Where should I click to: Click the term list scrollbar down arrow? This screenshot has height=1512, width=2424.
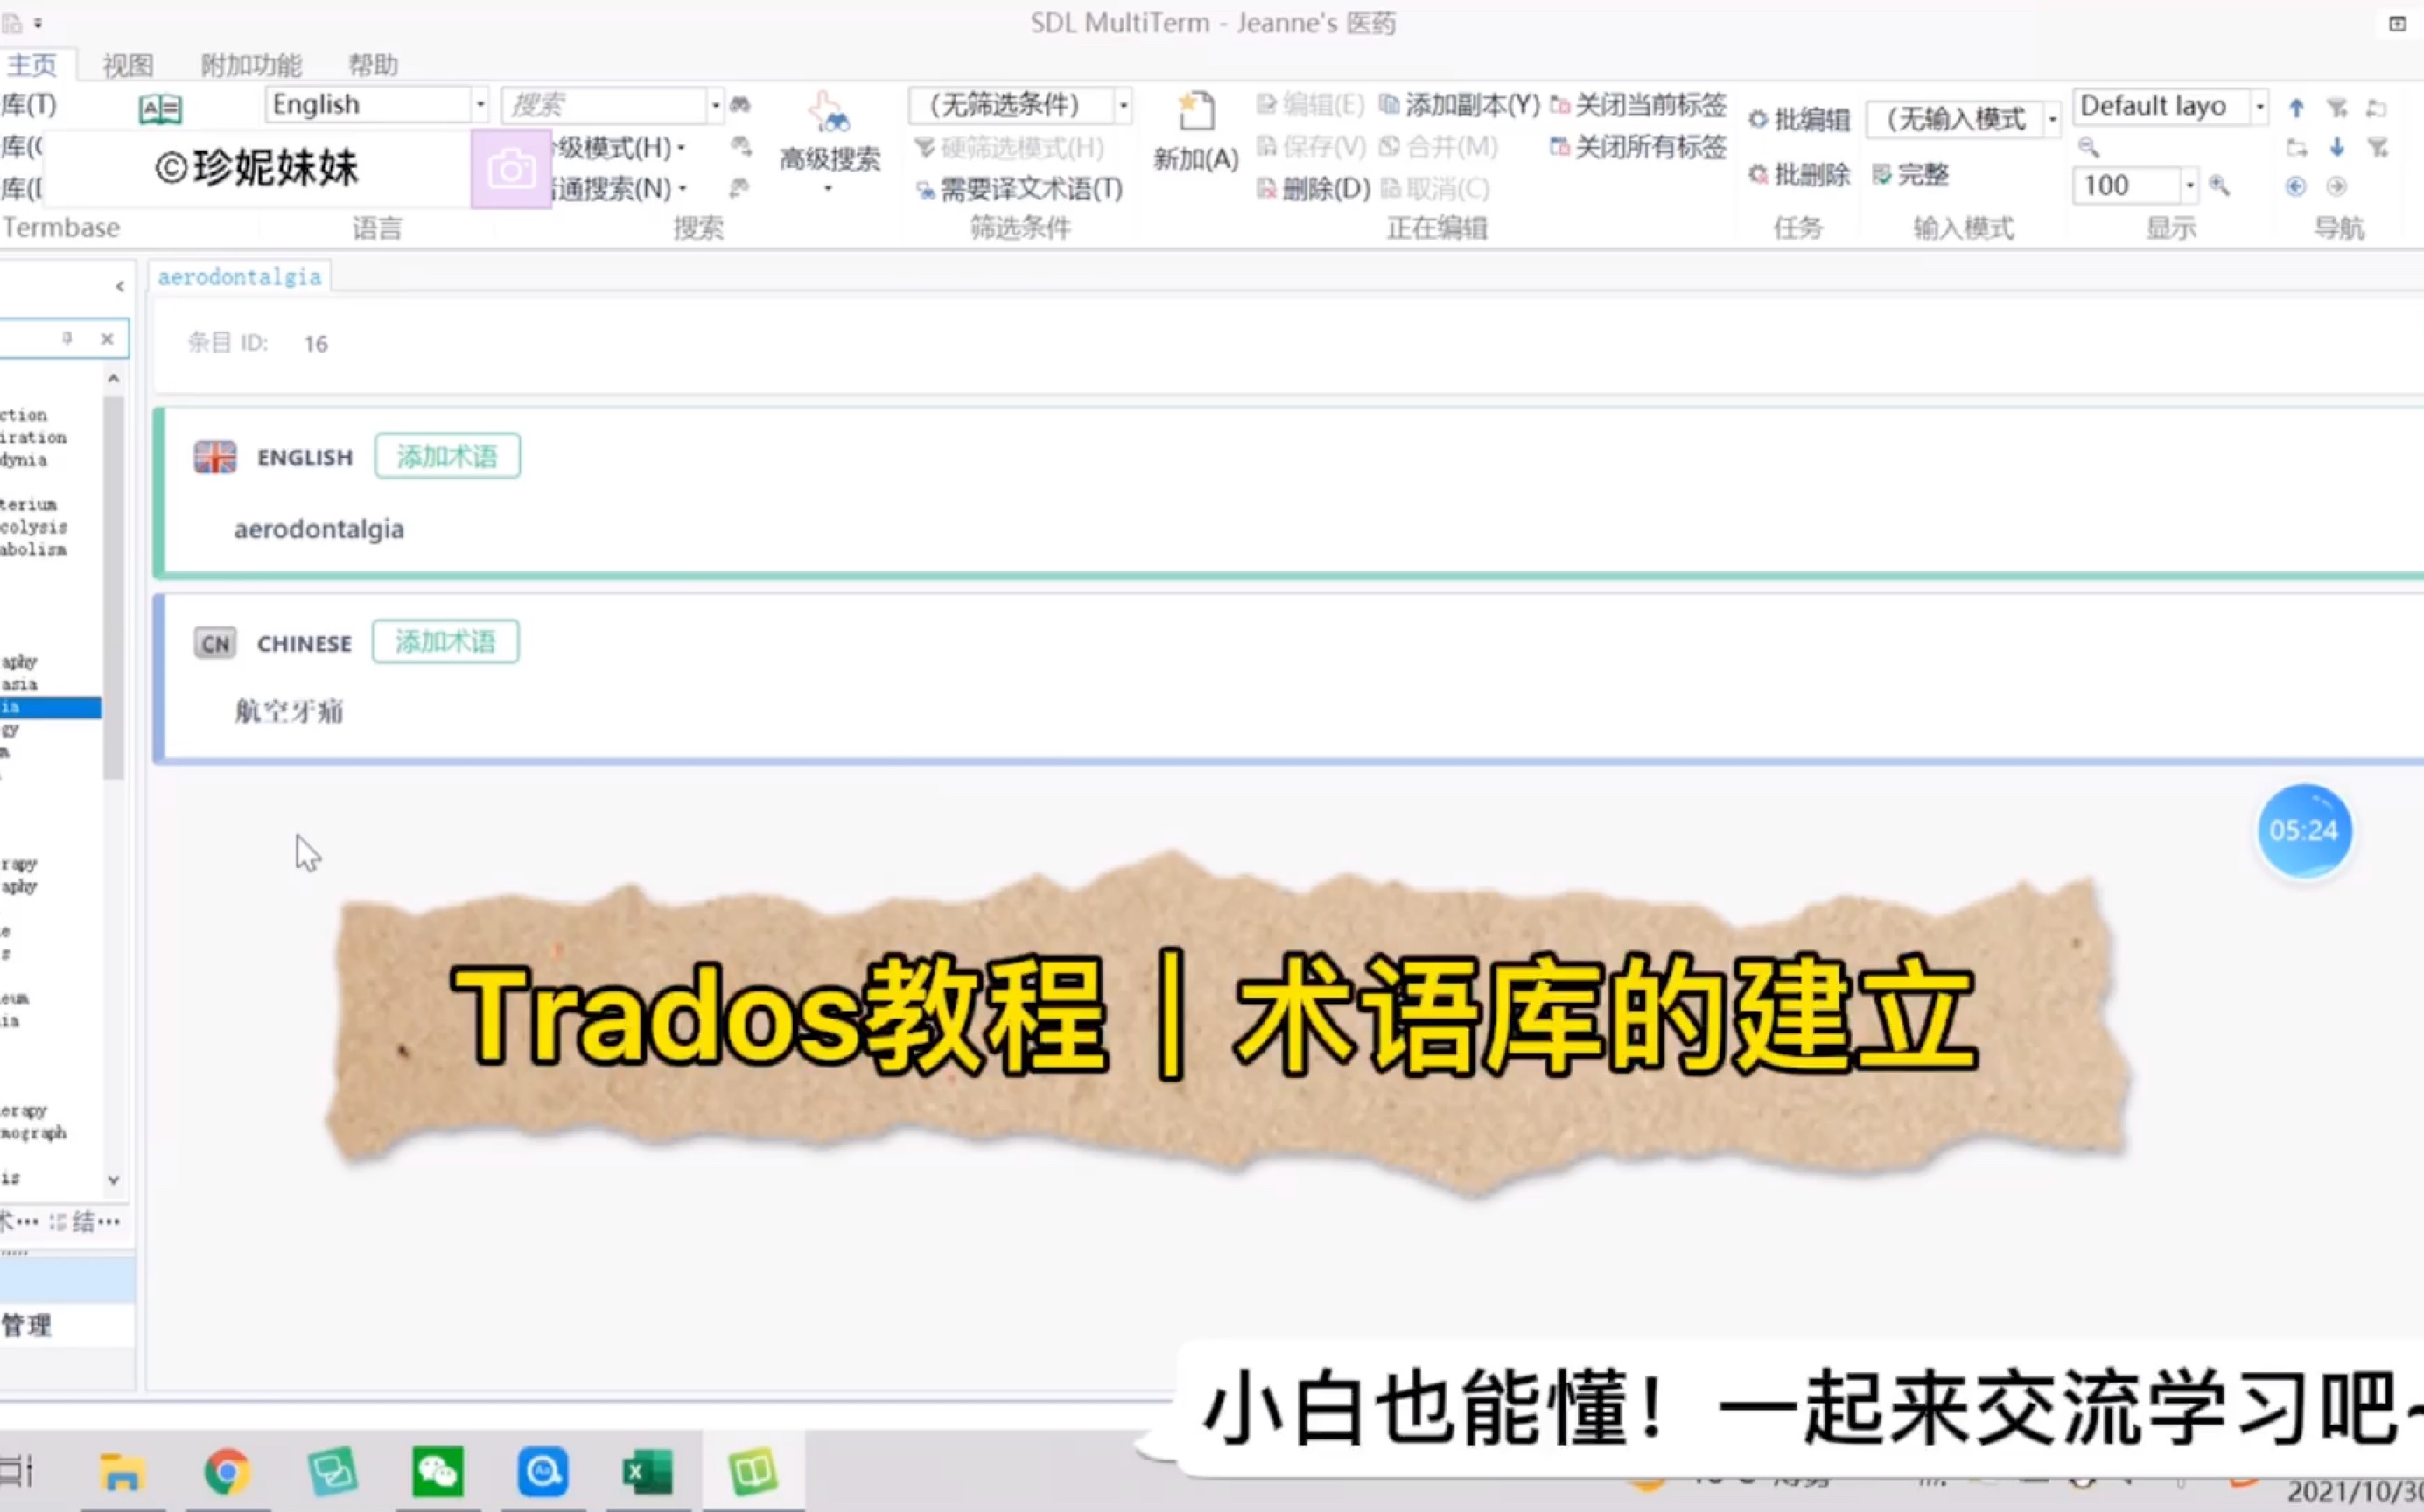(x=113, y=1180)
